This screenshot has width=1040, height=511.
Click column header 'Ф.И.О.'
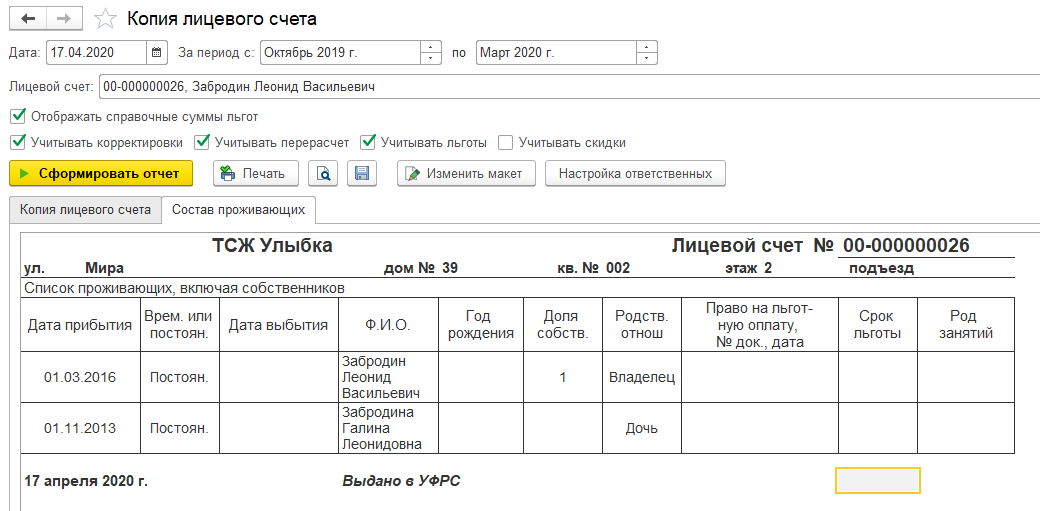coord(388,325)
